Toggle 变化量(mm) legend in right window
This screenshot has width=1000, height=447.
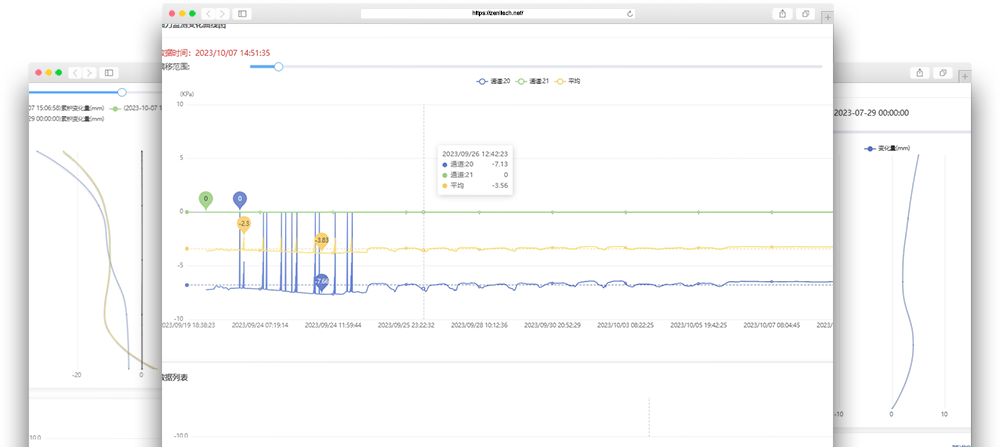(x=887, y=148)
